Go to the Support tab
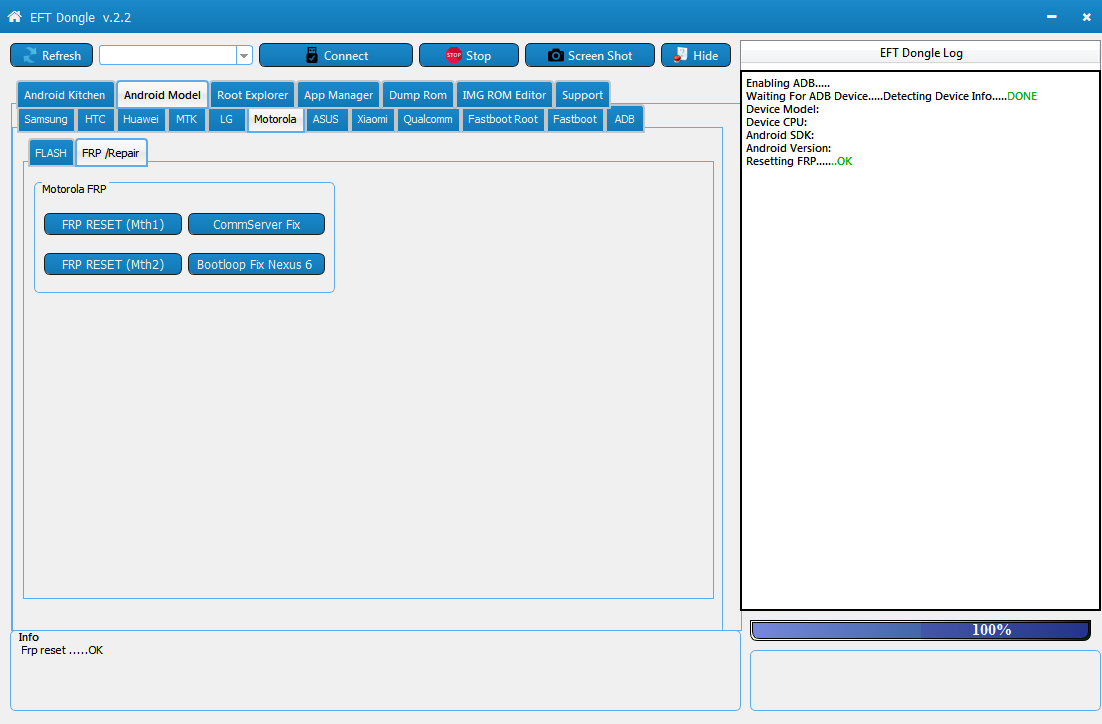 (582, 95)
